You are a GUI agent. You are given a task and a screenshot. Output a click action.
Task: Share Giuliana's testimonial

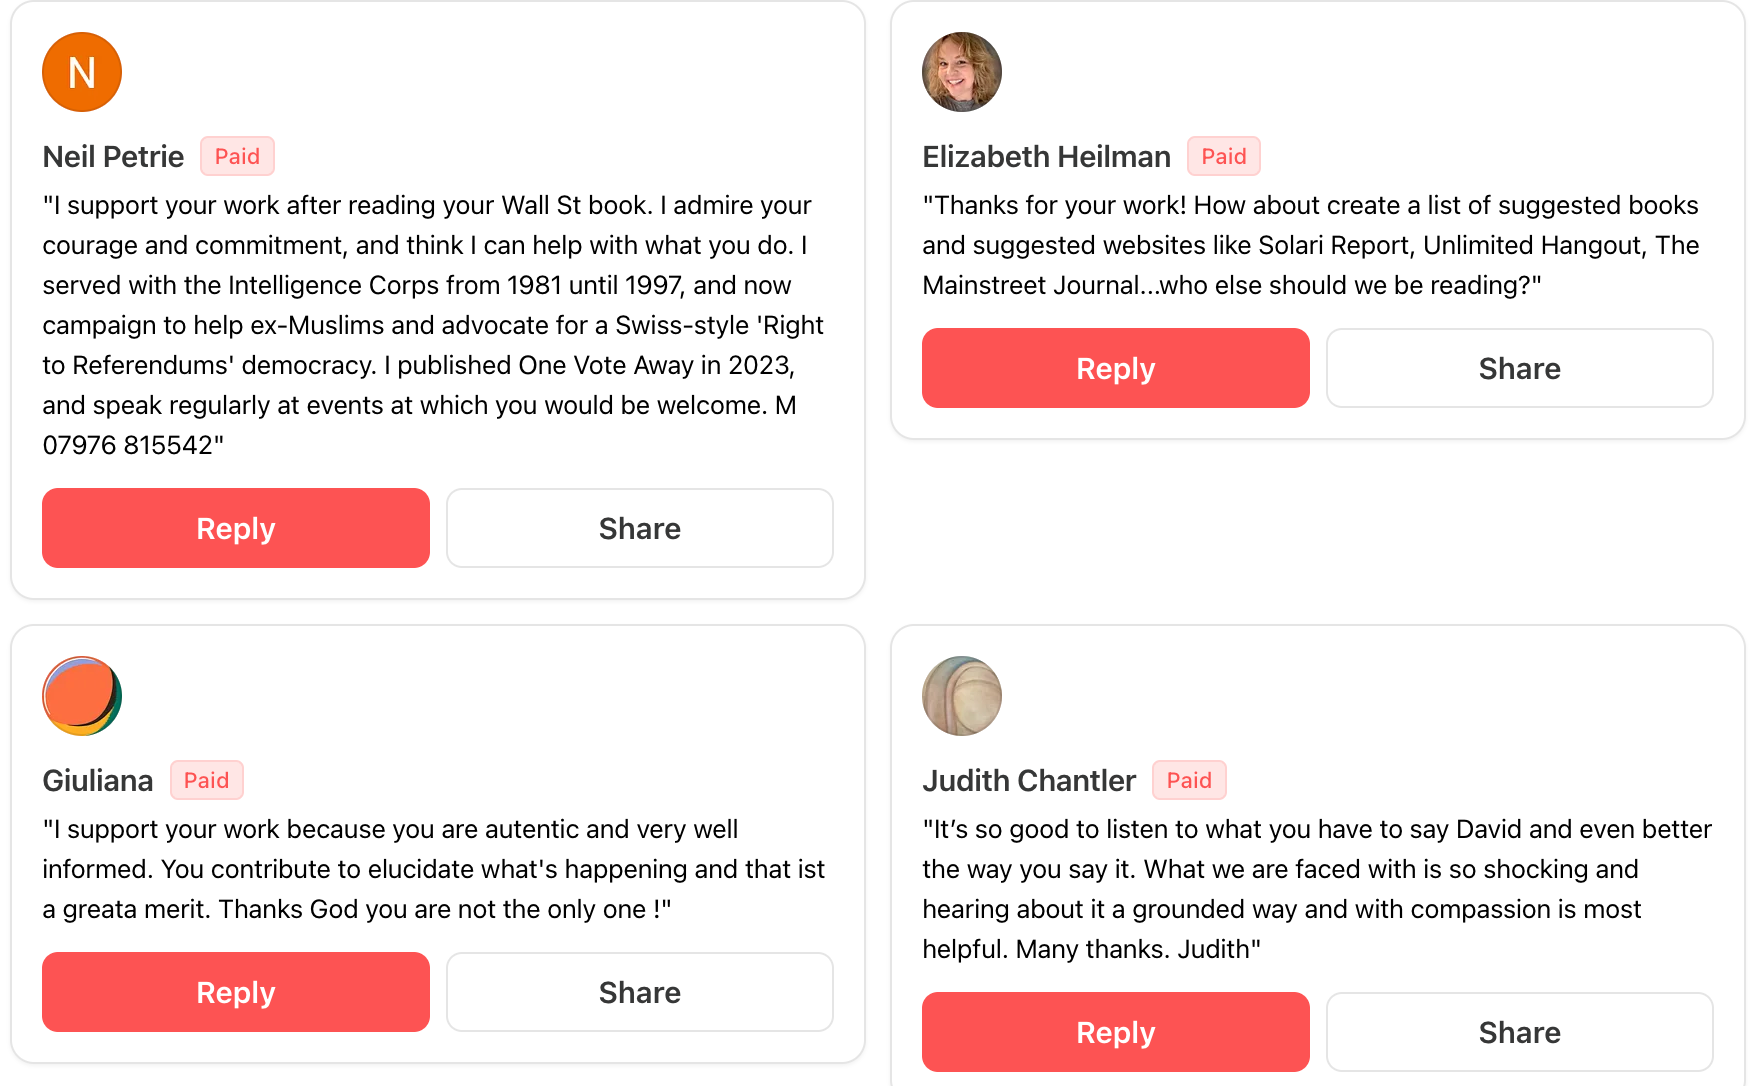point(639,992)
